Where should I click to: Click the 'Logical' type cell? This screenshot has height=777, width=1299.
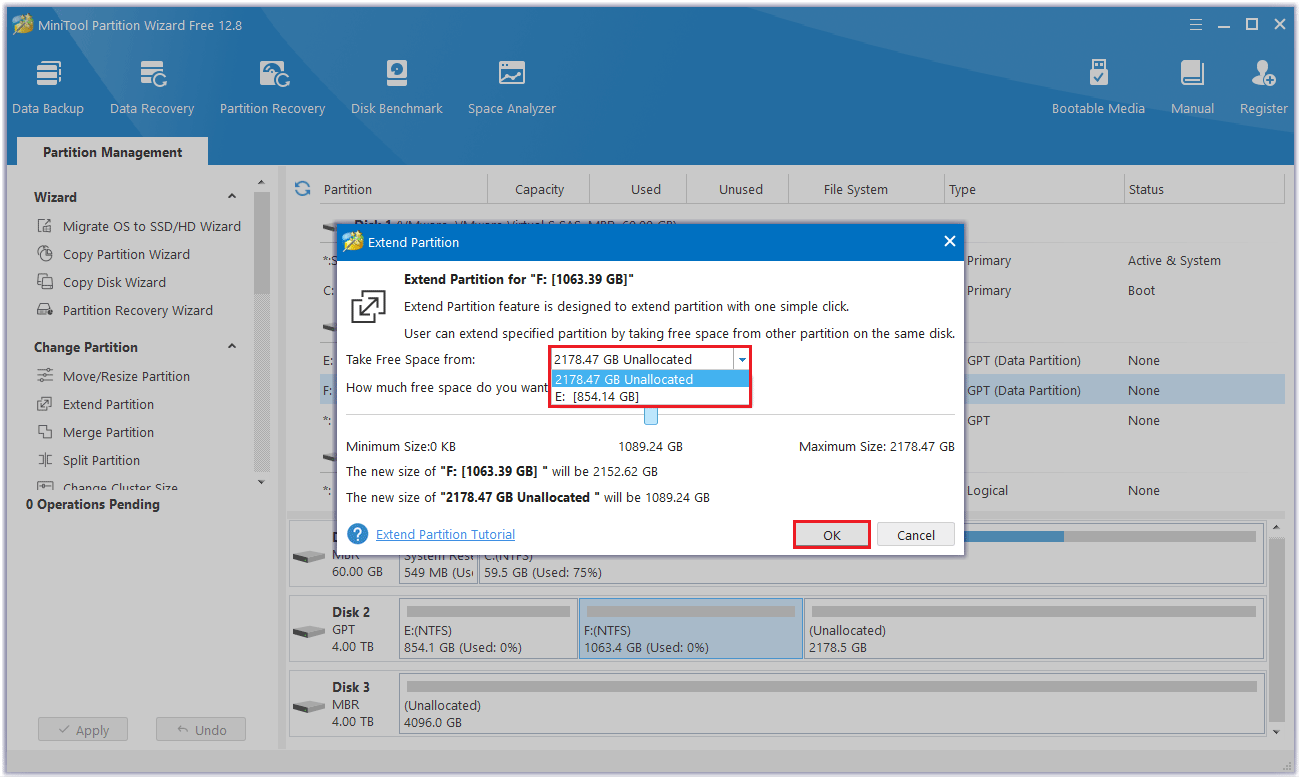tap(987, 490)
